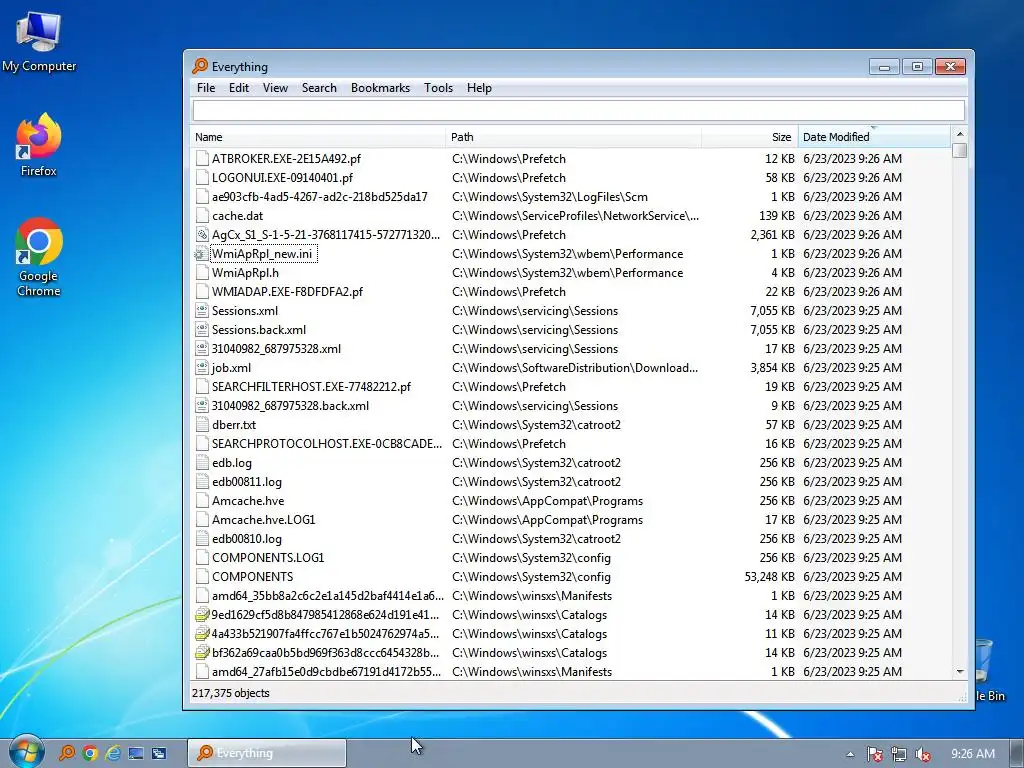Click the Show desktop strip on the taskbar
The width and height of the screenshot is (1024, 768).
click(x=1017, y=753)
